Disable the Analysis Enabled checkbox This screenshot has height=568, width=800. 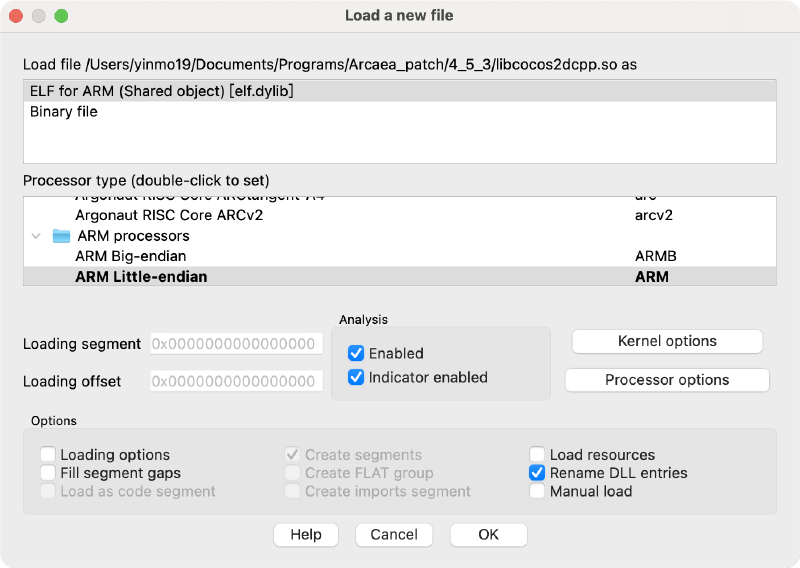[355, 353]
